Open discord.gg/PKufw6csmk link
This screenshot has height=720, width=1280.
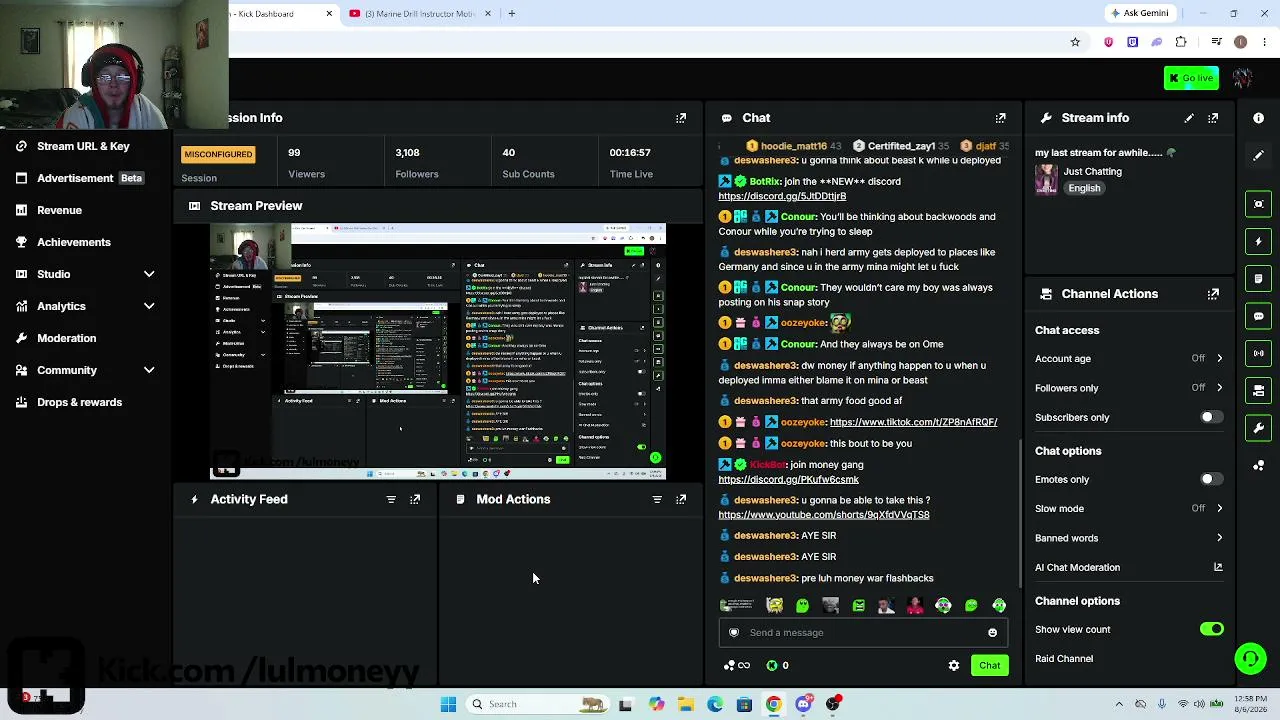click(x=788, y=480)
